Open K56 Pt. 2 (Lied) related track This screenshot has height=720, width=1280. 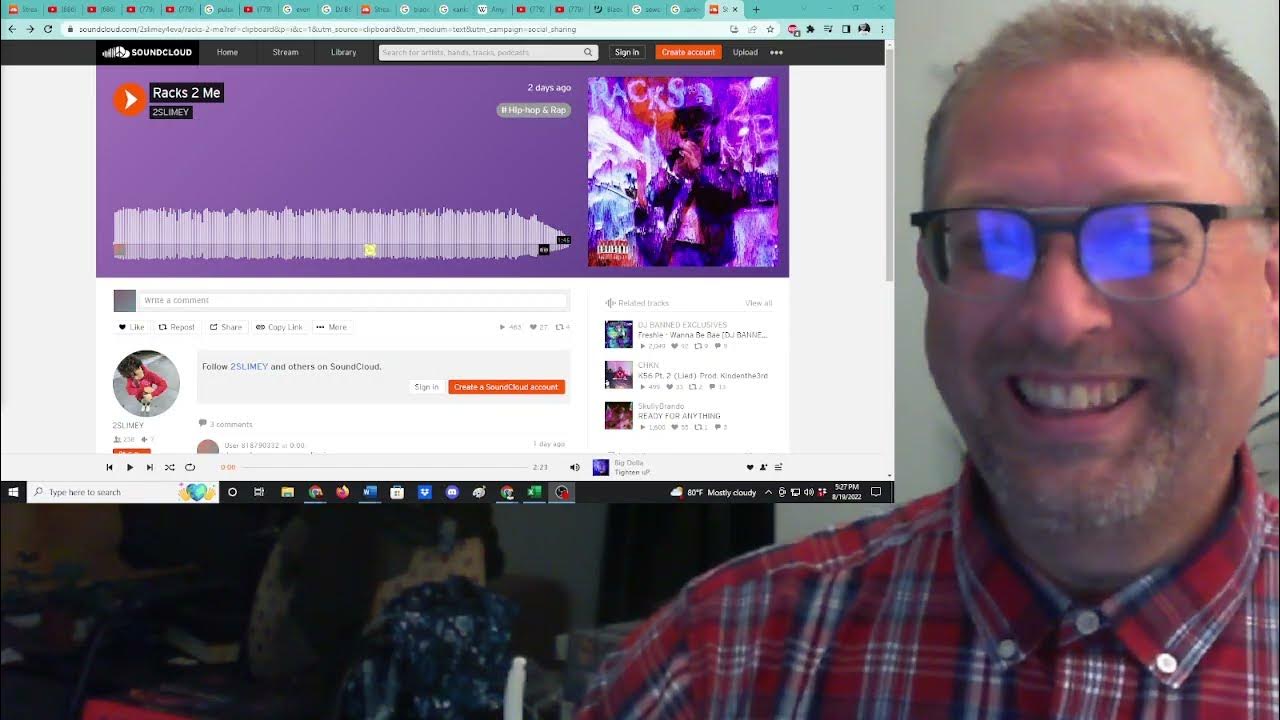pos(702,376)
